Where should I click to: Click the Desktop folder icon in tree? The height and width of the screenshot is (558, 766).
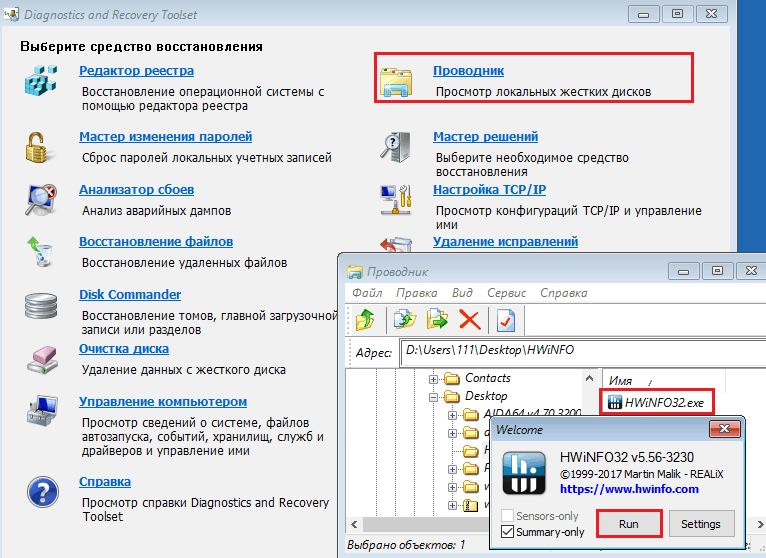click(x=452, y=396)
